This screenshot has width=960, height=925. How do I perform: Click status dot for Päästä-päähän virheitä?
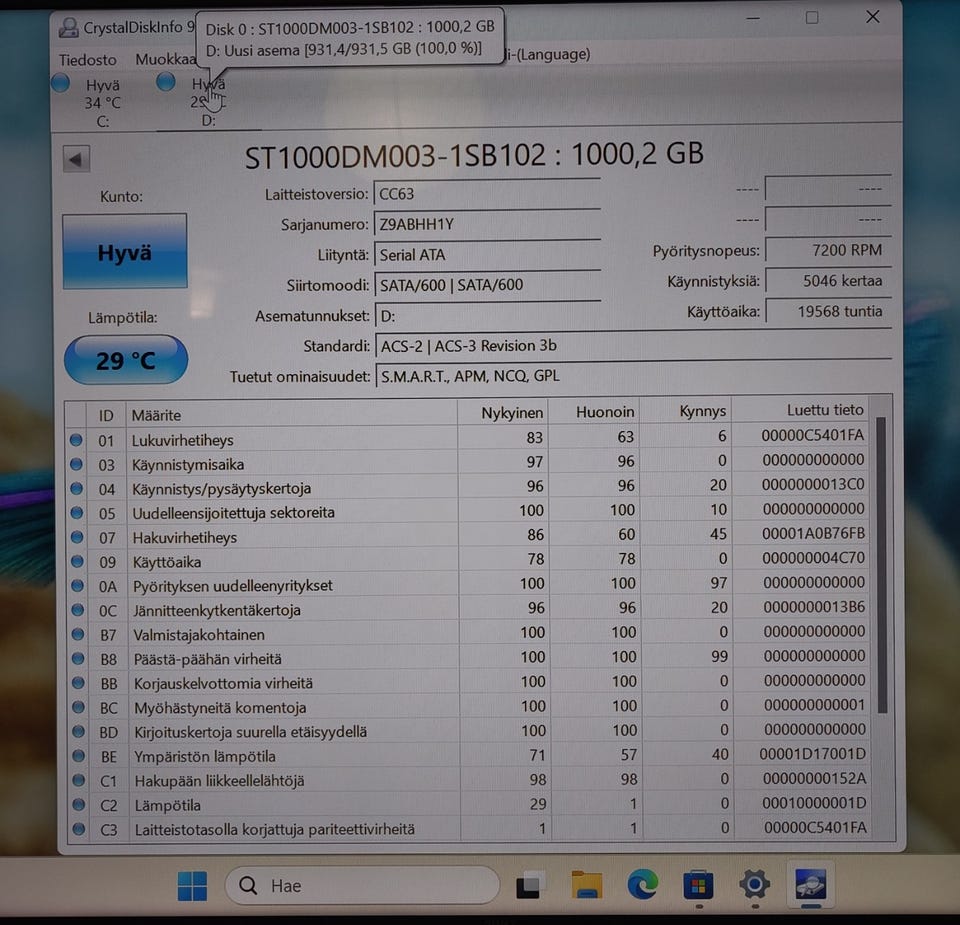(78, 658)
